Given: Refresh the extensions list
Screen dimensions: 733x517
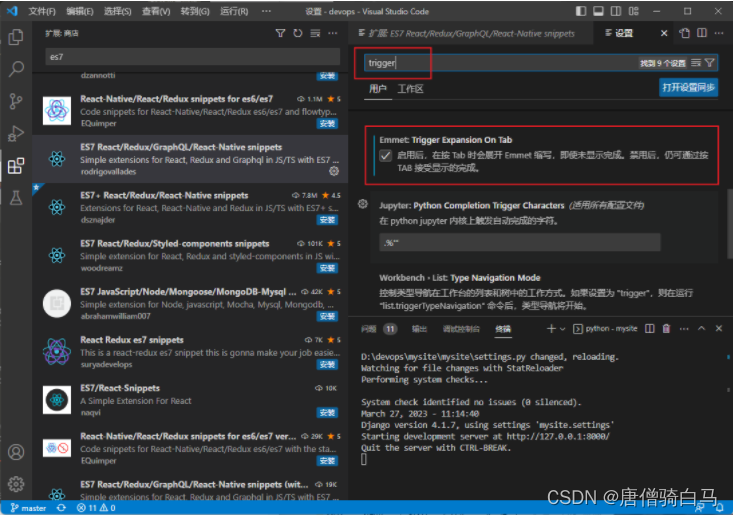Looking at the screenshot, I should pyautogui.click(x=297, y=33).
